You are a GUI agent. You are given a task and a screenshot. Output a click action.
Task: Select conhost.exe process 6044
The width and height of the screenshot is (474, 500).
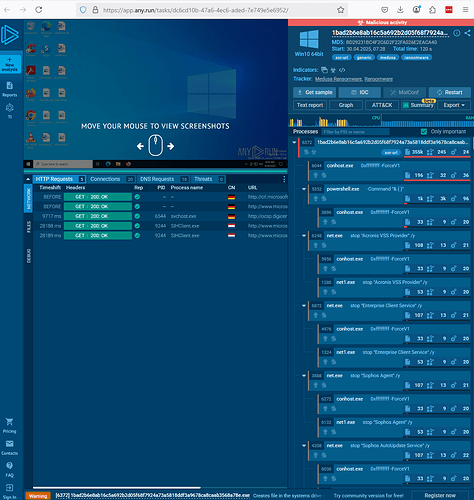[x=389, y=170]
